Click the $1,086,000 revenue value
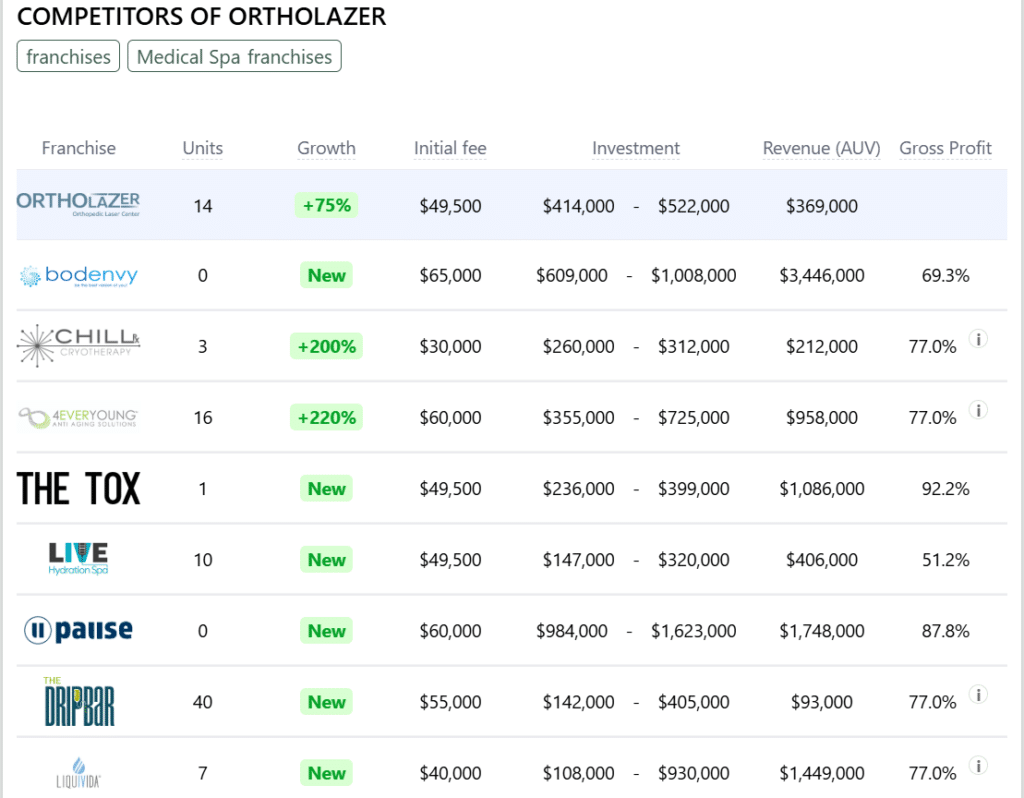Screen dimensions: 1024x798 pyautogui.click(x=822, y=489)
